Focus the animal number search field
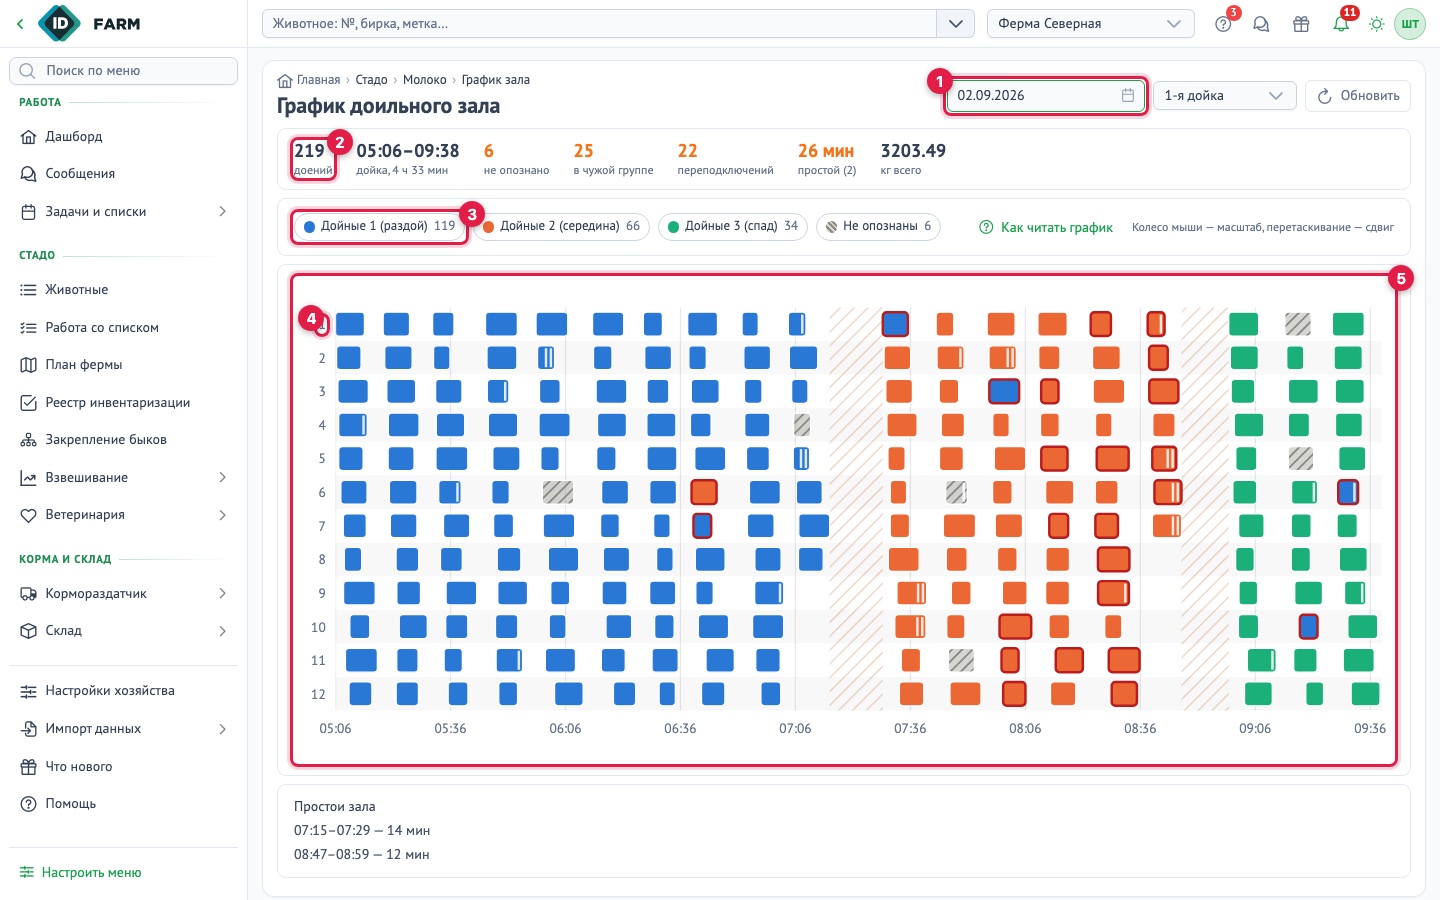Image resolution: width=1440 pixels, height=900 pixels. [599, 24]
